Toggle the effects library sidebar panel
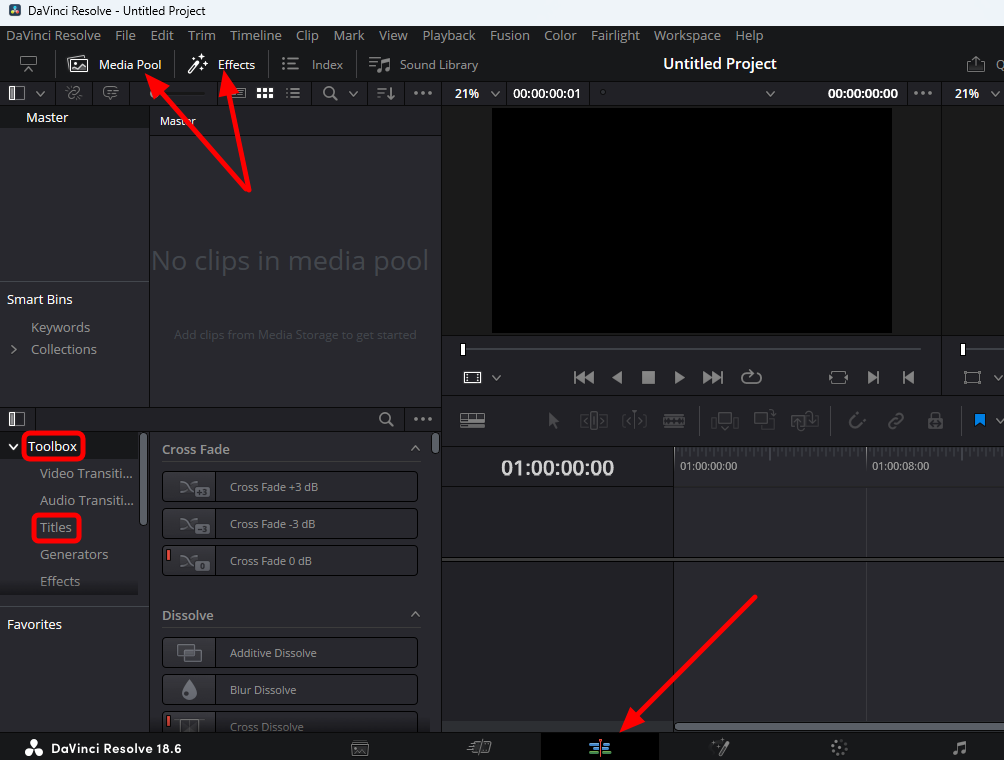Viewport: 1004px width, 760px height. coord(17,419)
